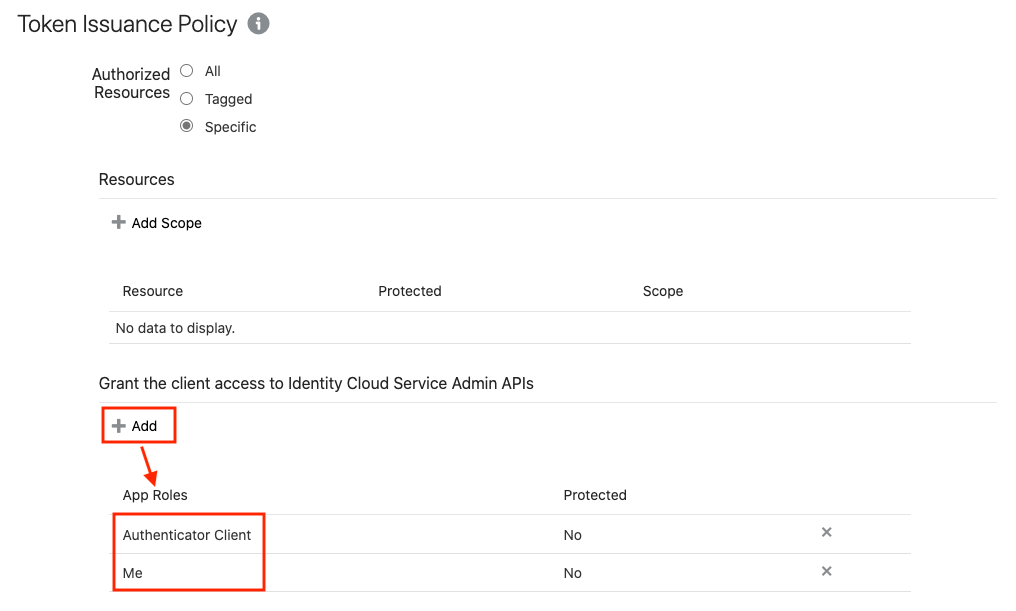Image resolution: width=1016 pixels, height=611 pixels.
Task: Select the All authorized resources option
Action: click(x=187, y=71)
